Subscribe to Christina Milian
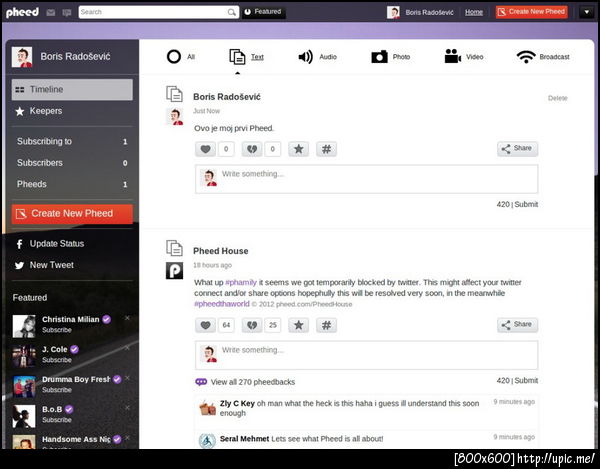Viewport: 600px width, 469px height. click(57, 330)
